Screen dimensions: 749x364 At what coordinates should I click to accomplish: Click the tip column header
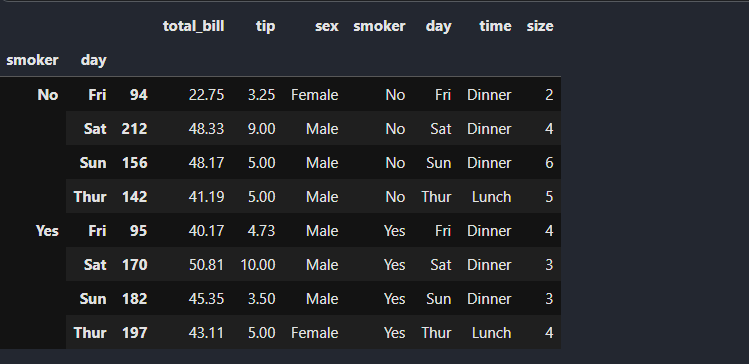pyautogui.click(x=266, y=26)
